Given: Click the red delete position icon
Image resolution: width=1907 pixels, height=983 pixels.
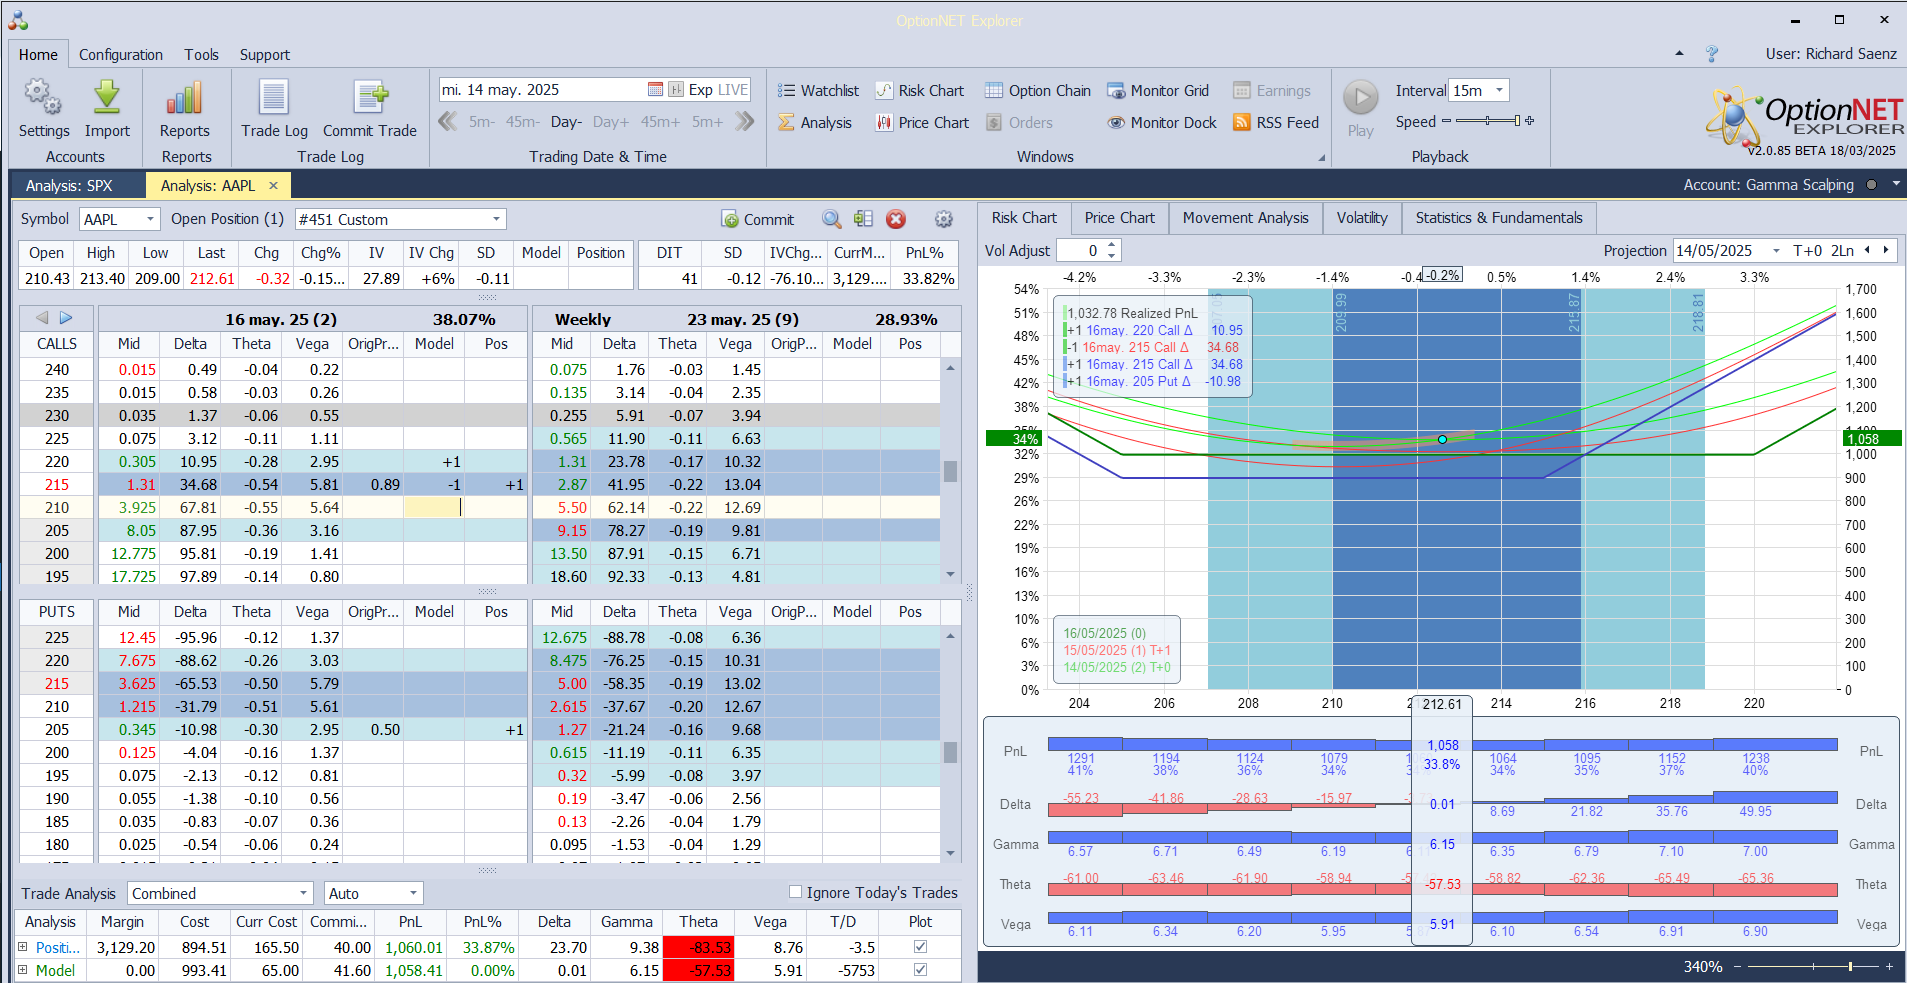Looking at the screenshot, I should coord(896,219).
